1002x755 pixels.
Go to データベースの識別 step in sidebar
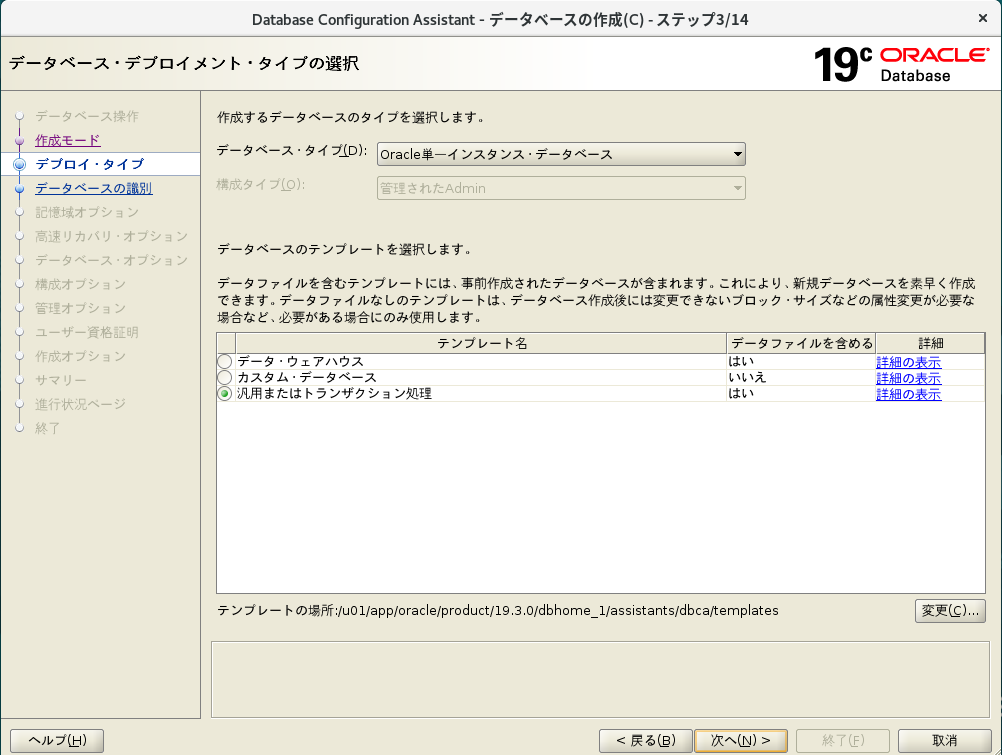click(93, 188)
